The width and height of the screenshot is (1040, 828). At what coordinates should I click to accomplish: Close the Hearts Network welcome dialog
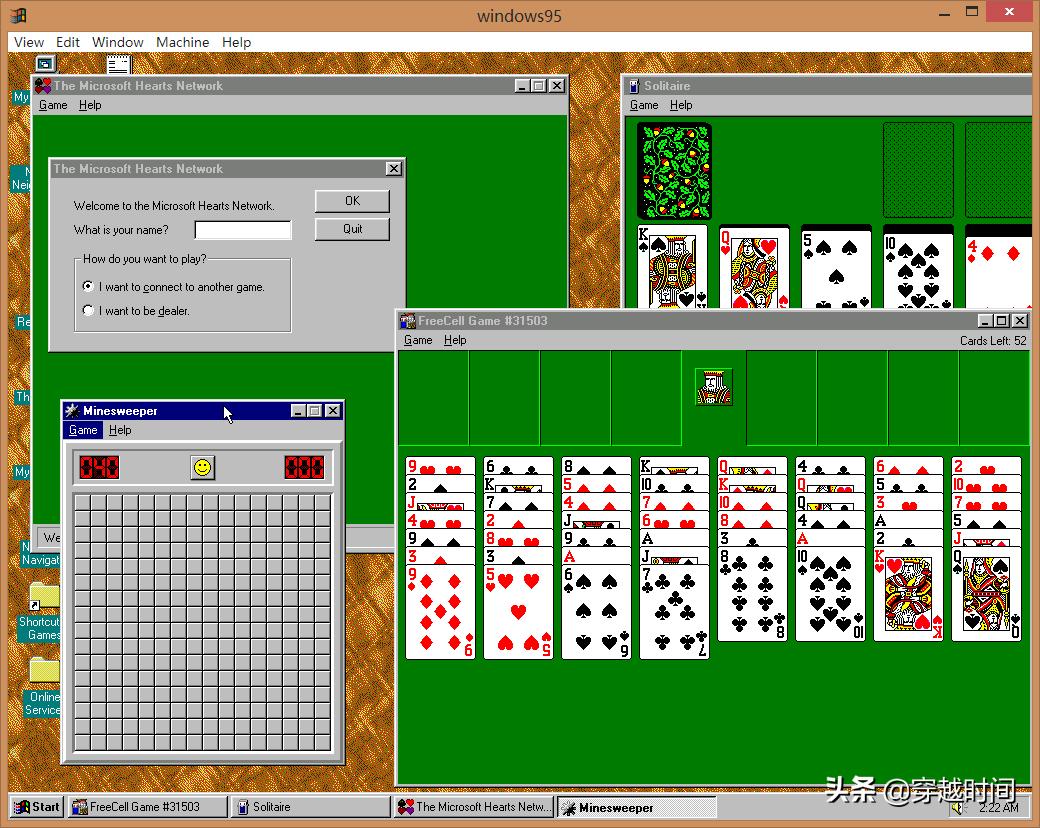[x=394, y=169]
